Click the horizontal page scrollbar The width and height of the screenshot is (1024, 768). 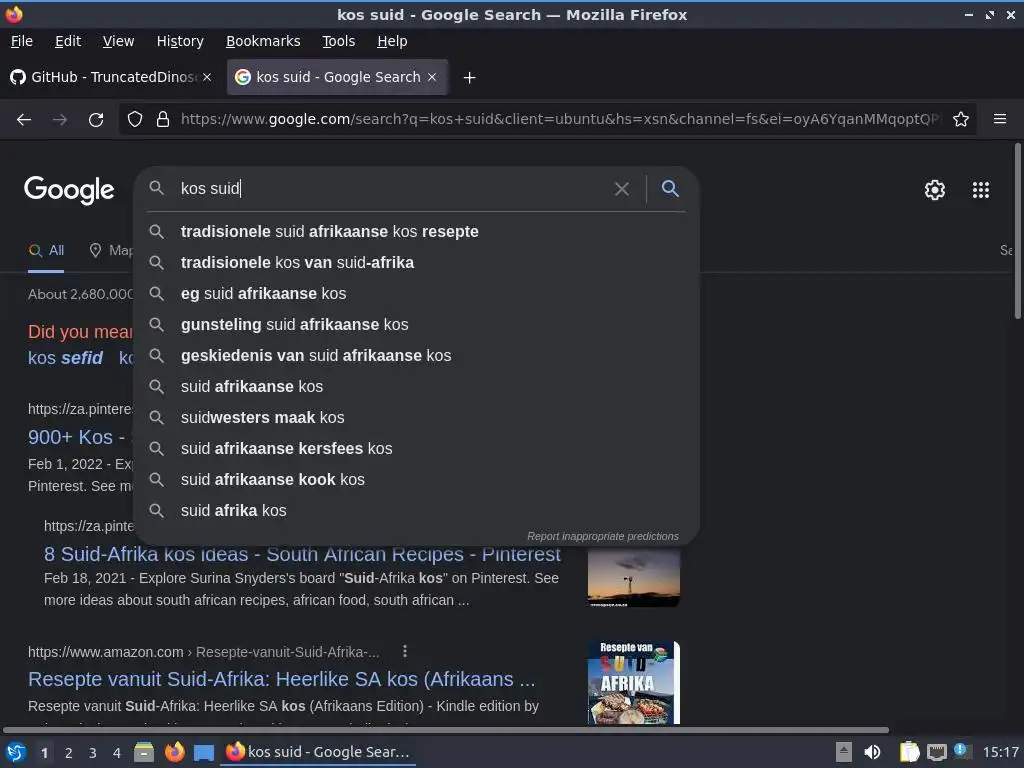[x=446, y=730]
